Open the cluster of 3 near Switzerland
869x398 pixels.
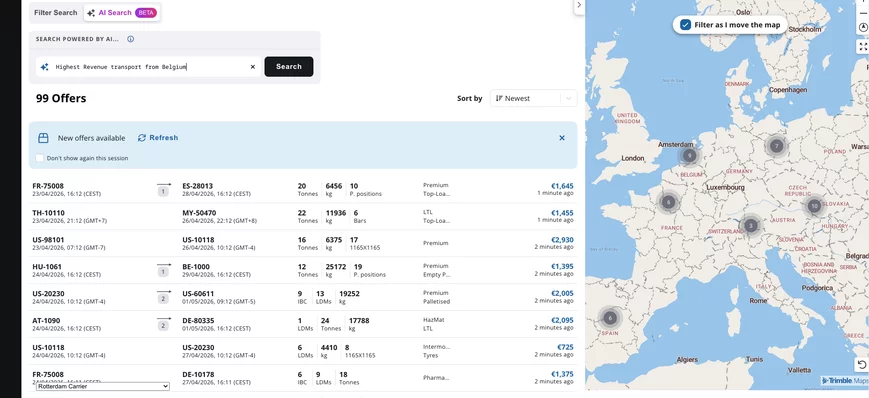coord(750,226)
